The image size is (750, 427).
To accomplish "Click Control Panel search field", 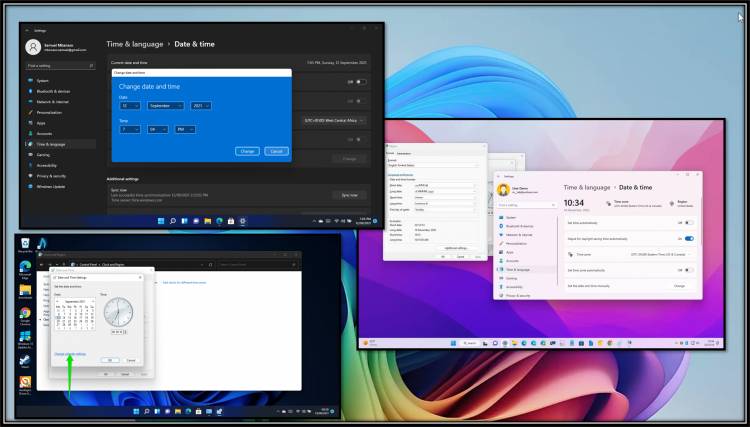I will pos(256,264).
